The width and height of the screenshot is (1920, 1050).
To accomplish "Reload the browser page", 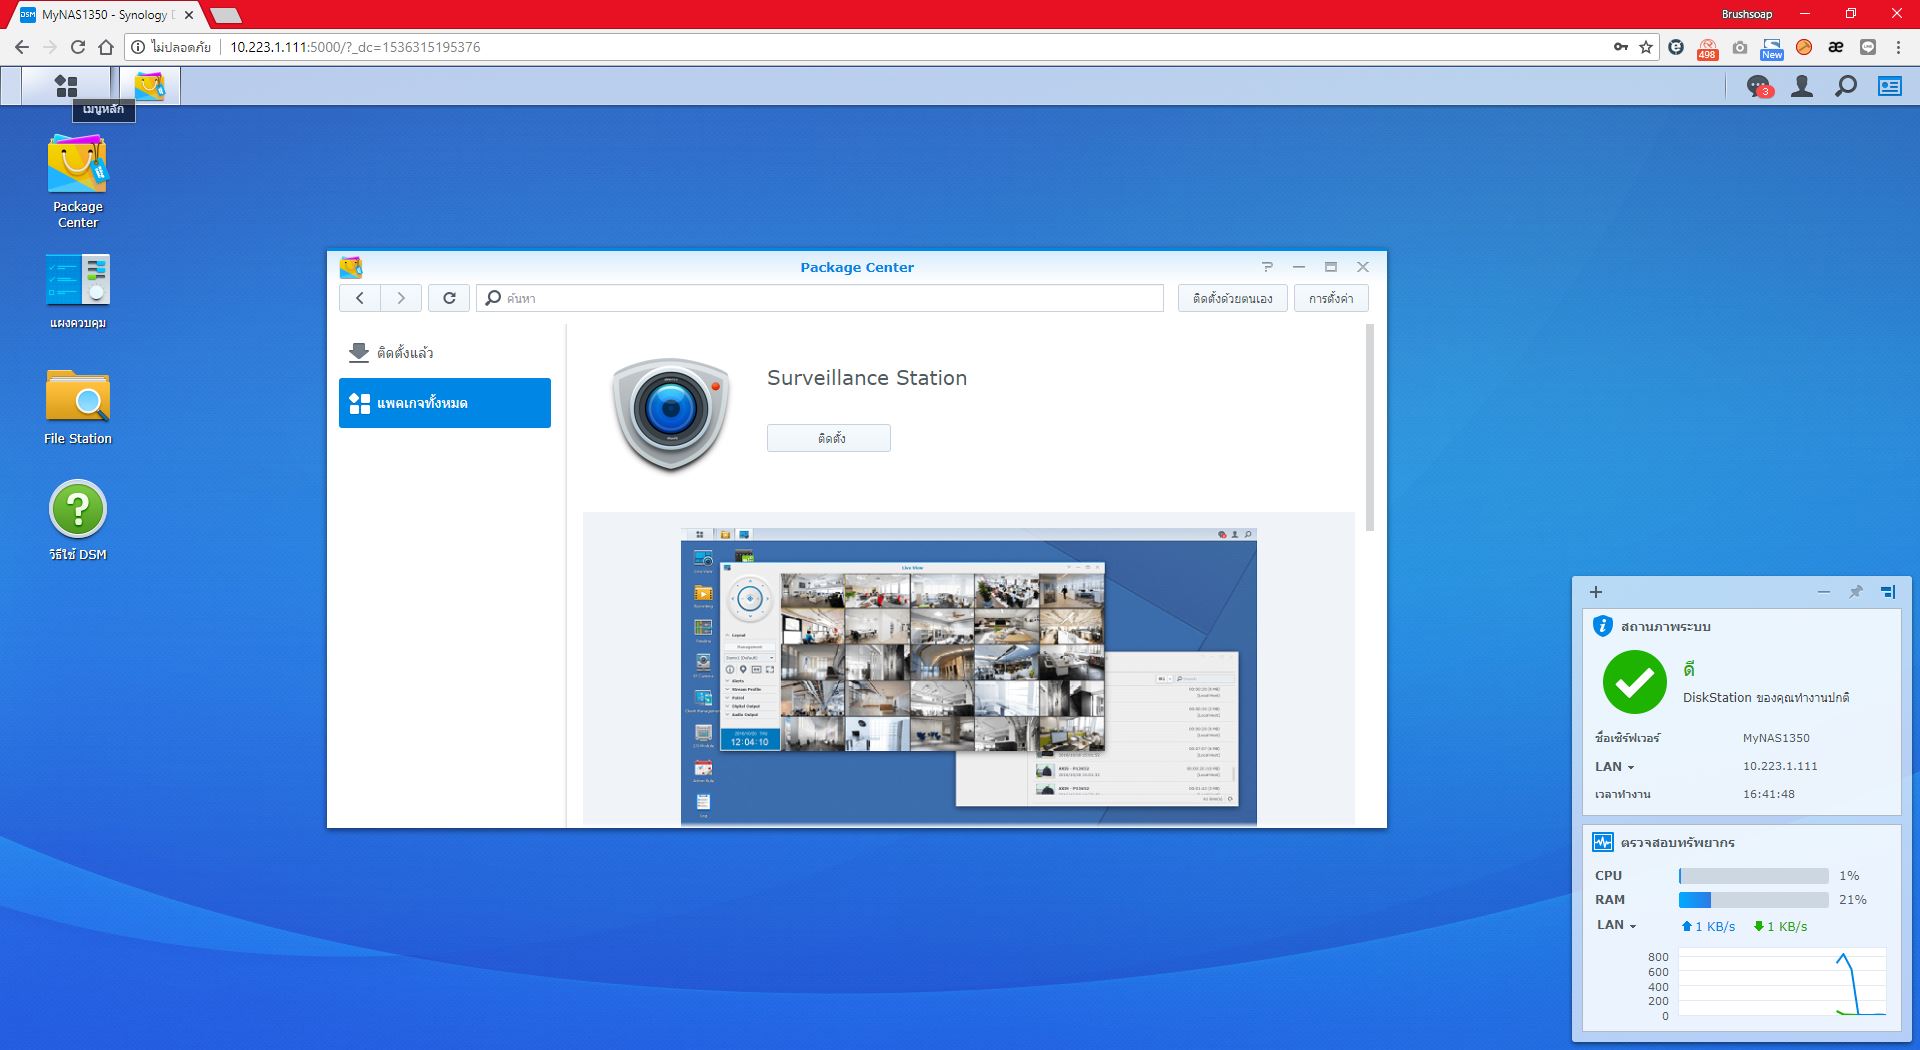I will [78, 47].
